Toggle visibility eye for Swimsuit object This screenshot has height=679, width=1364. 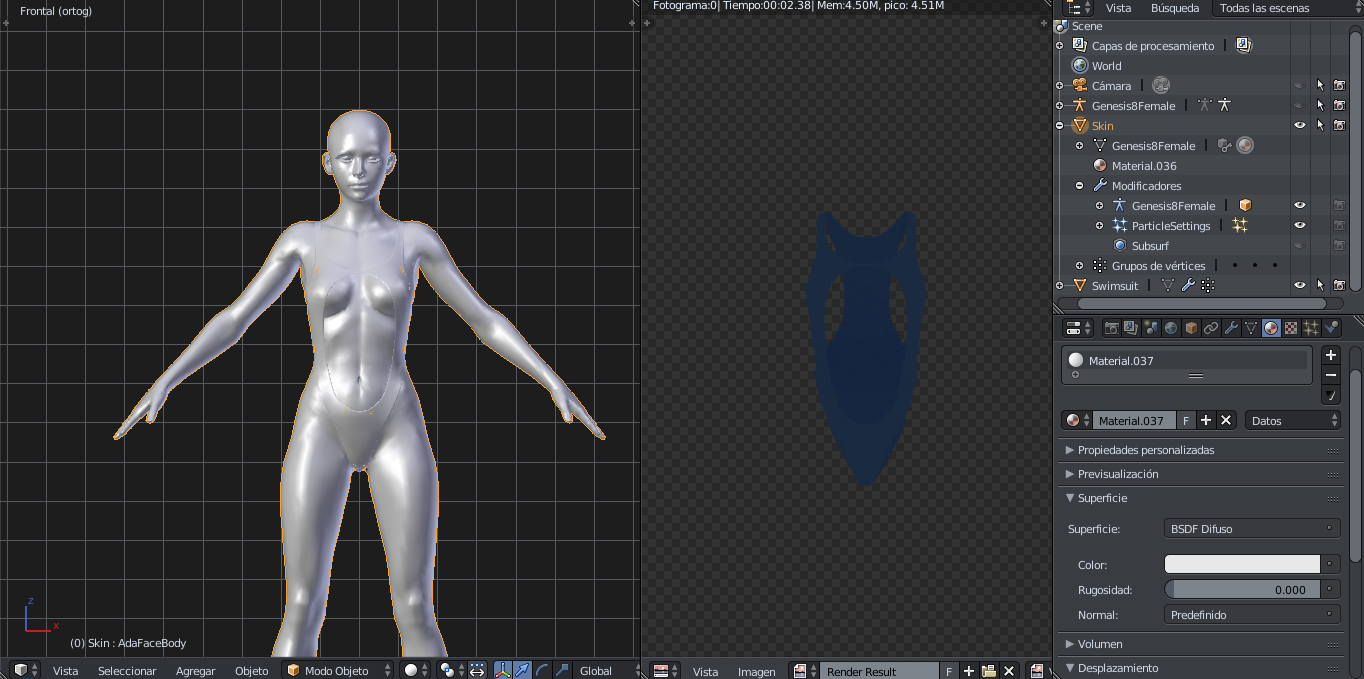(x=1300, y=286)
